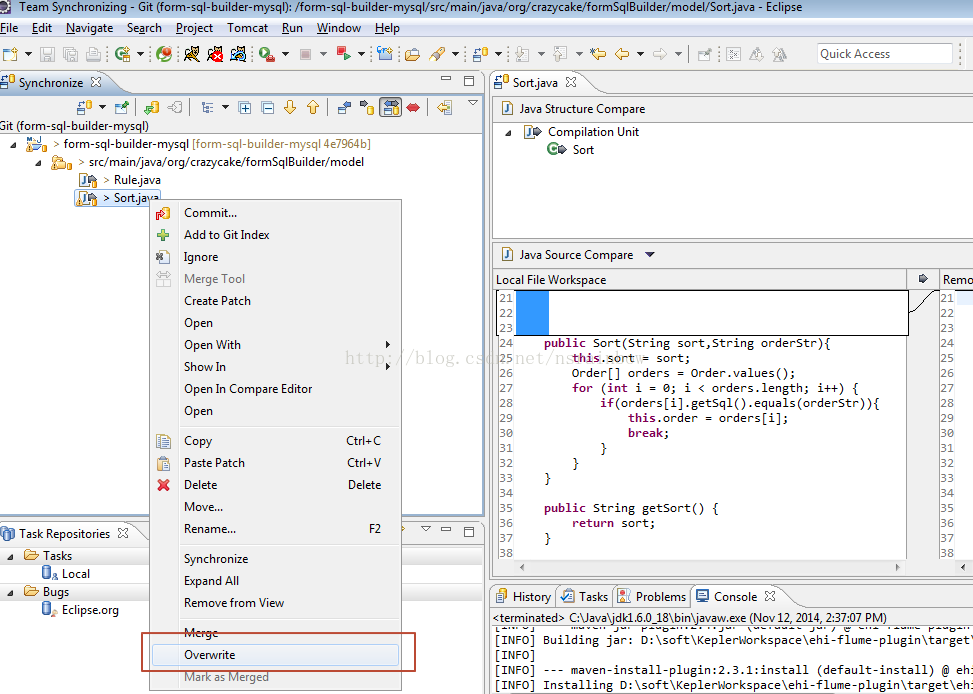Viewport: 973px width, 694px height.
Task: Collapse the Bugs node in Task Repositories
Action: [x=11, y=593]
